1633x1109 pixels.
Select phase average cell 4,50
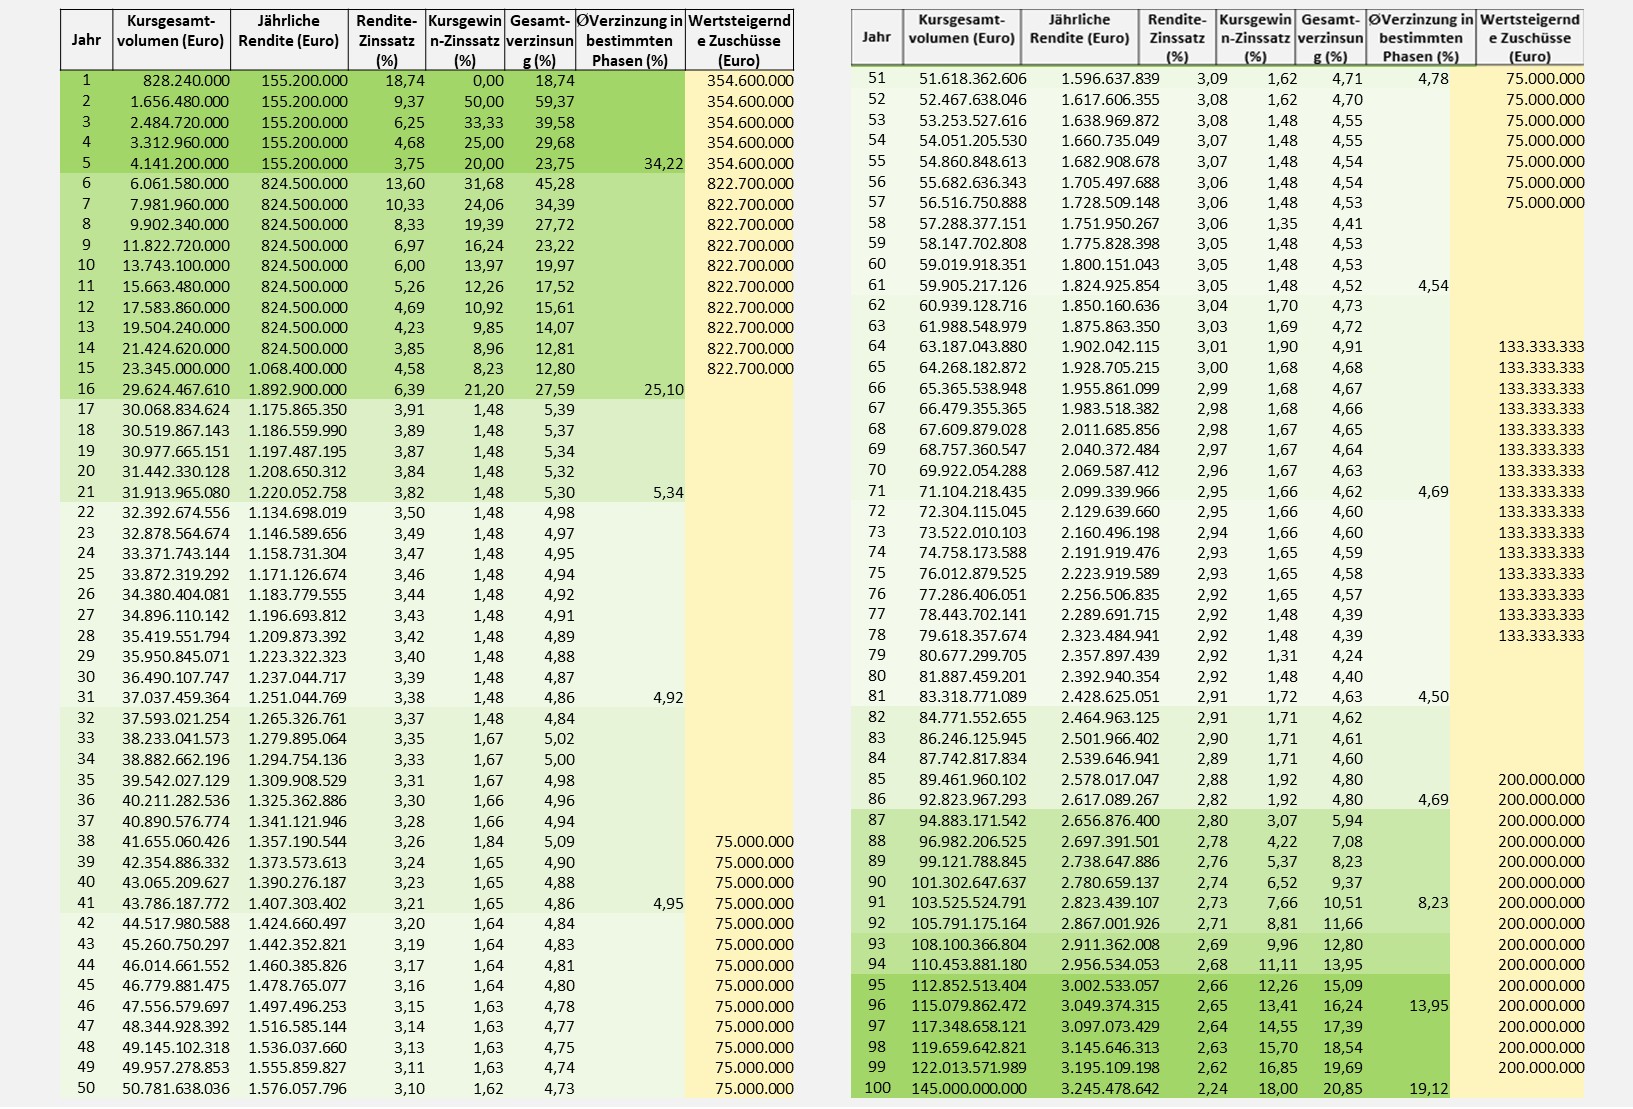point(1432,697)
